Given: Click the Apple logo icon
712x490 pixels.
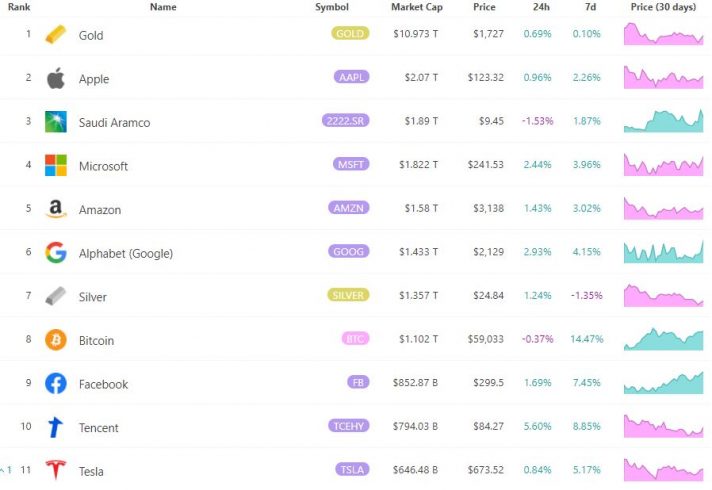Looking at the screenshot, I should [x=56, y=78].
